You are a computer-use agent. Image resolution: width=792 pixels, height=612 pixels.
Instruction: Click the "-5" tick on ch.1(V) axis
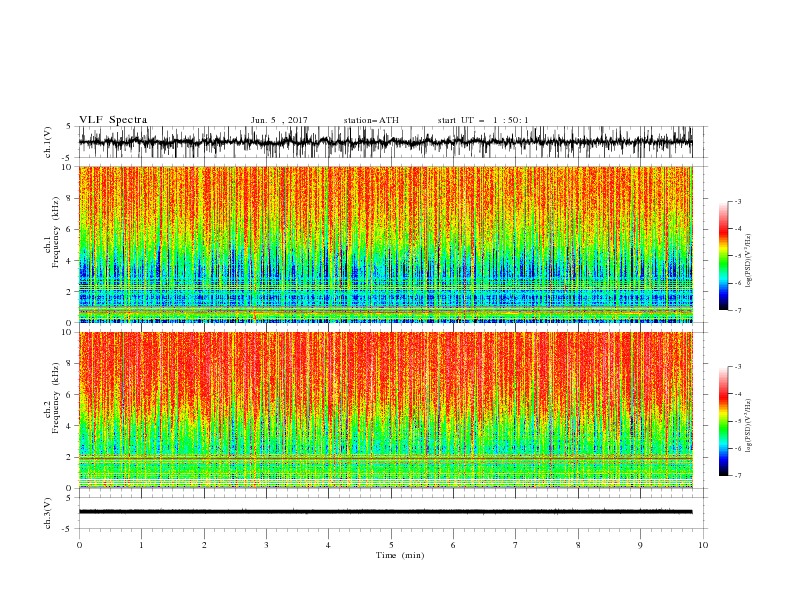point(67,158)
